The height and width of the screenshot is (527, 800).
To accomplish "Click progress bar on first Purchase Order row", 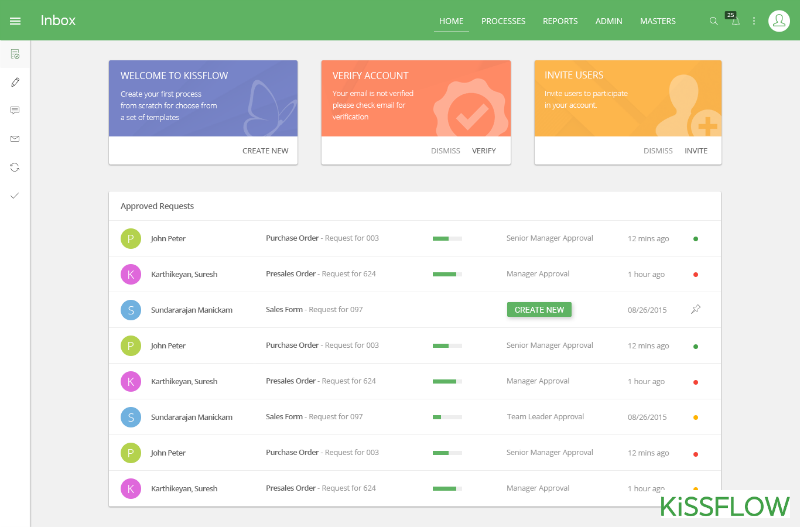I will pos(447,239).
